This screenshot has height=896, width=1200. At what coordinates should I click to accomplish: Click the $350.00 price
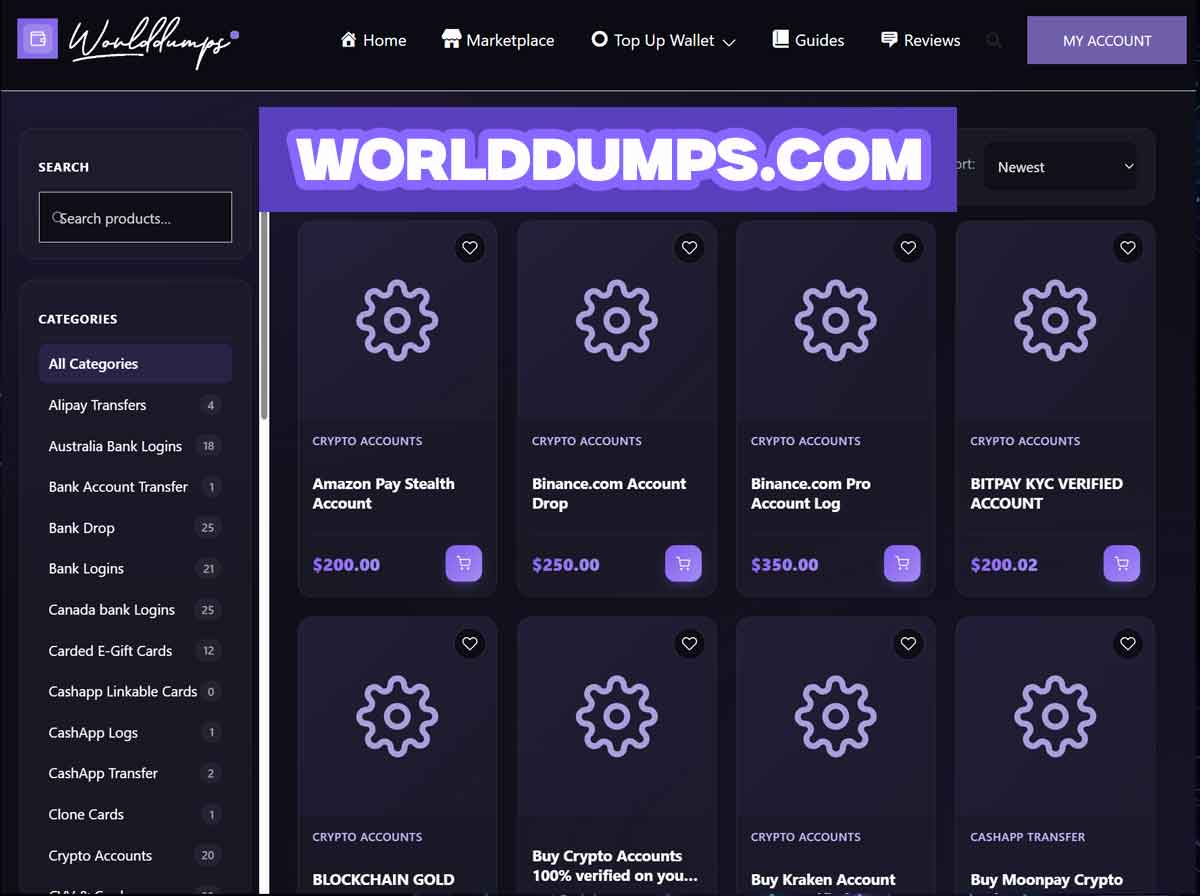[x=785, y=565]
